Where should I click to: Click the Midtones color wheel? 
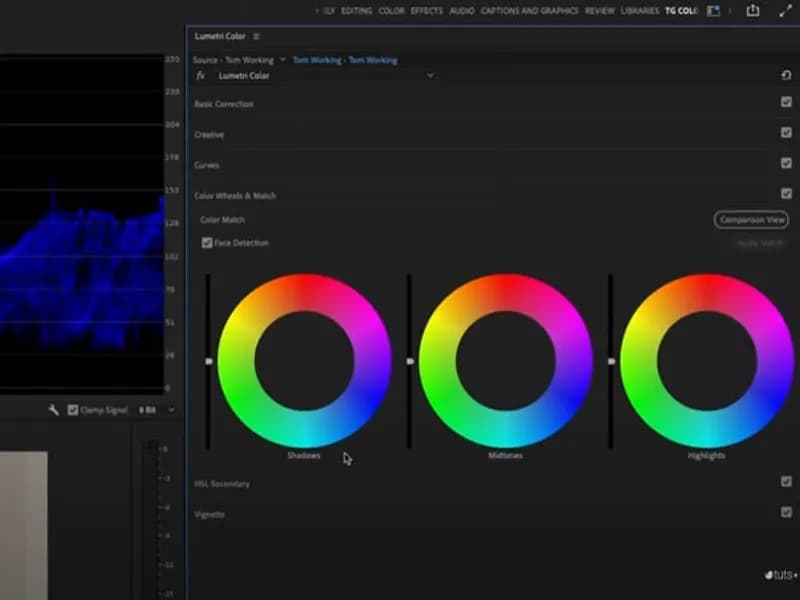(506, 361)
